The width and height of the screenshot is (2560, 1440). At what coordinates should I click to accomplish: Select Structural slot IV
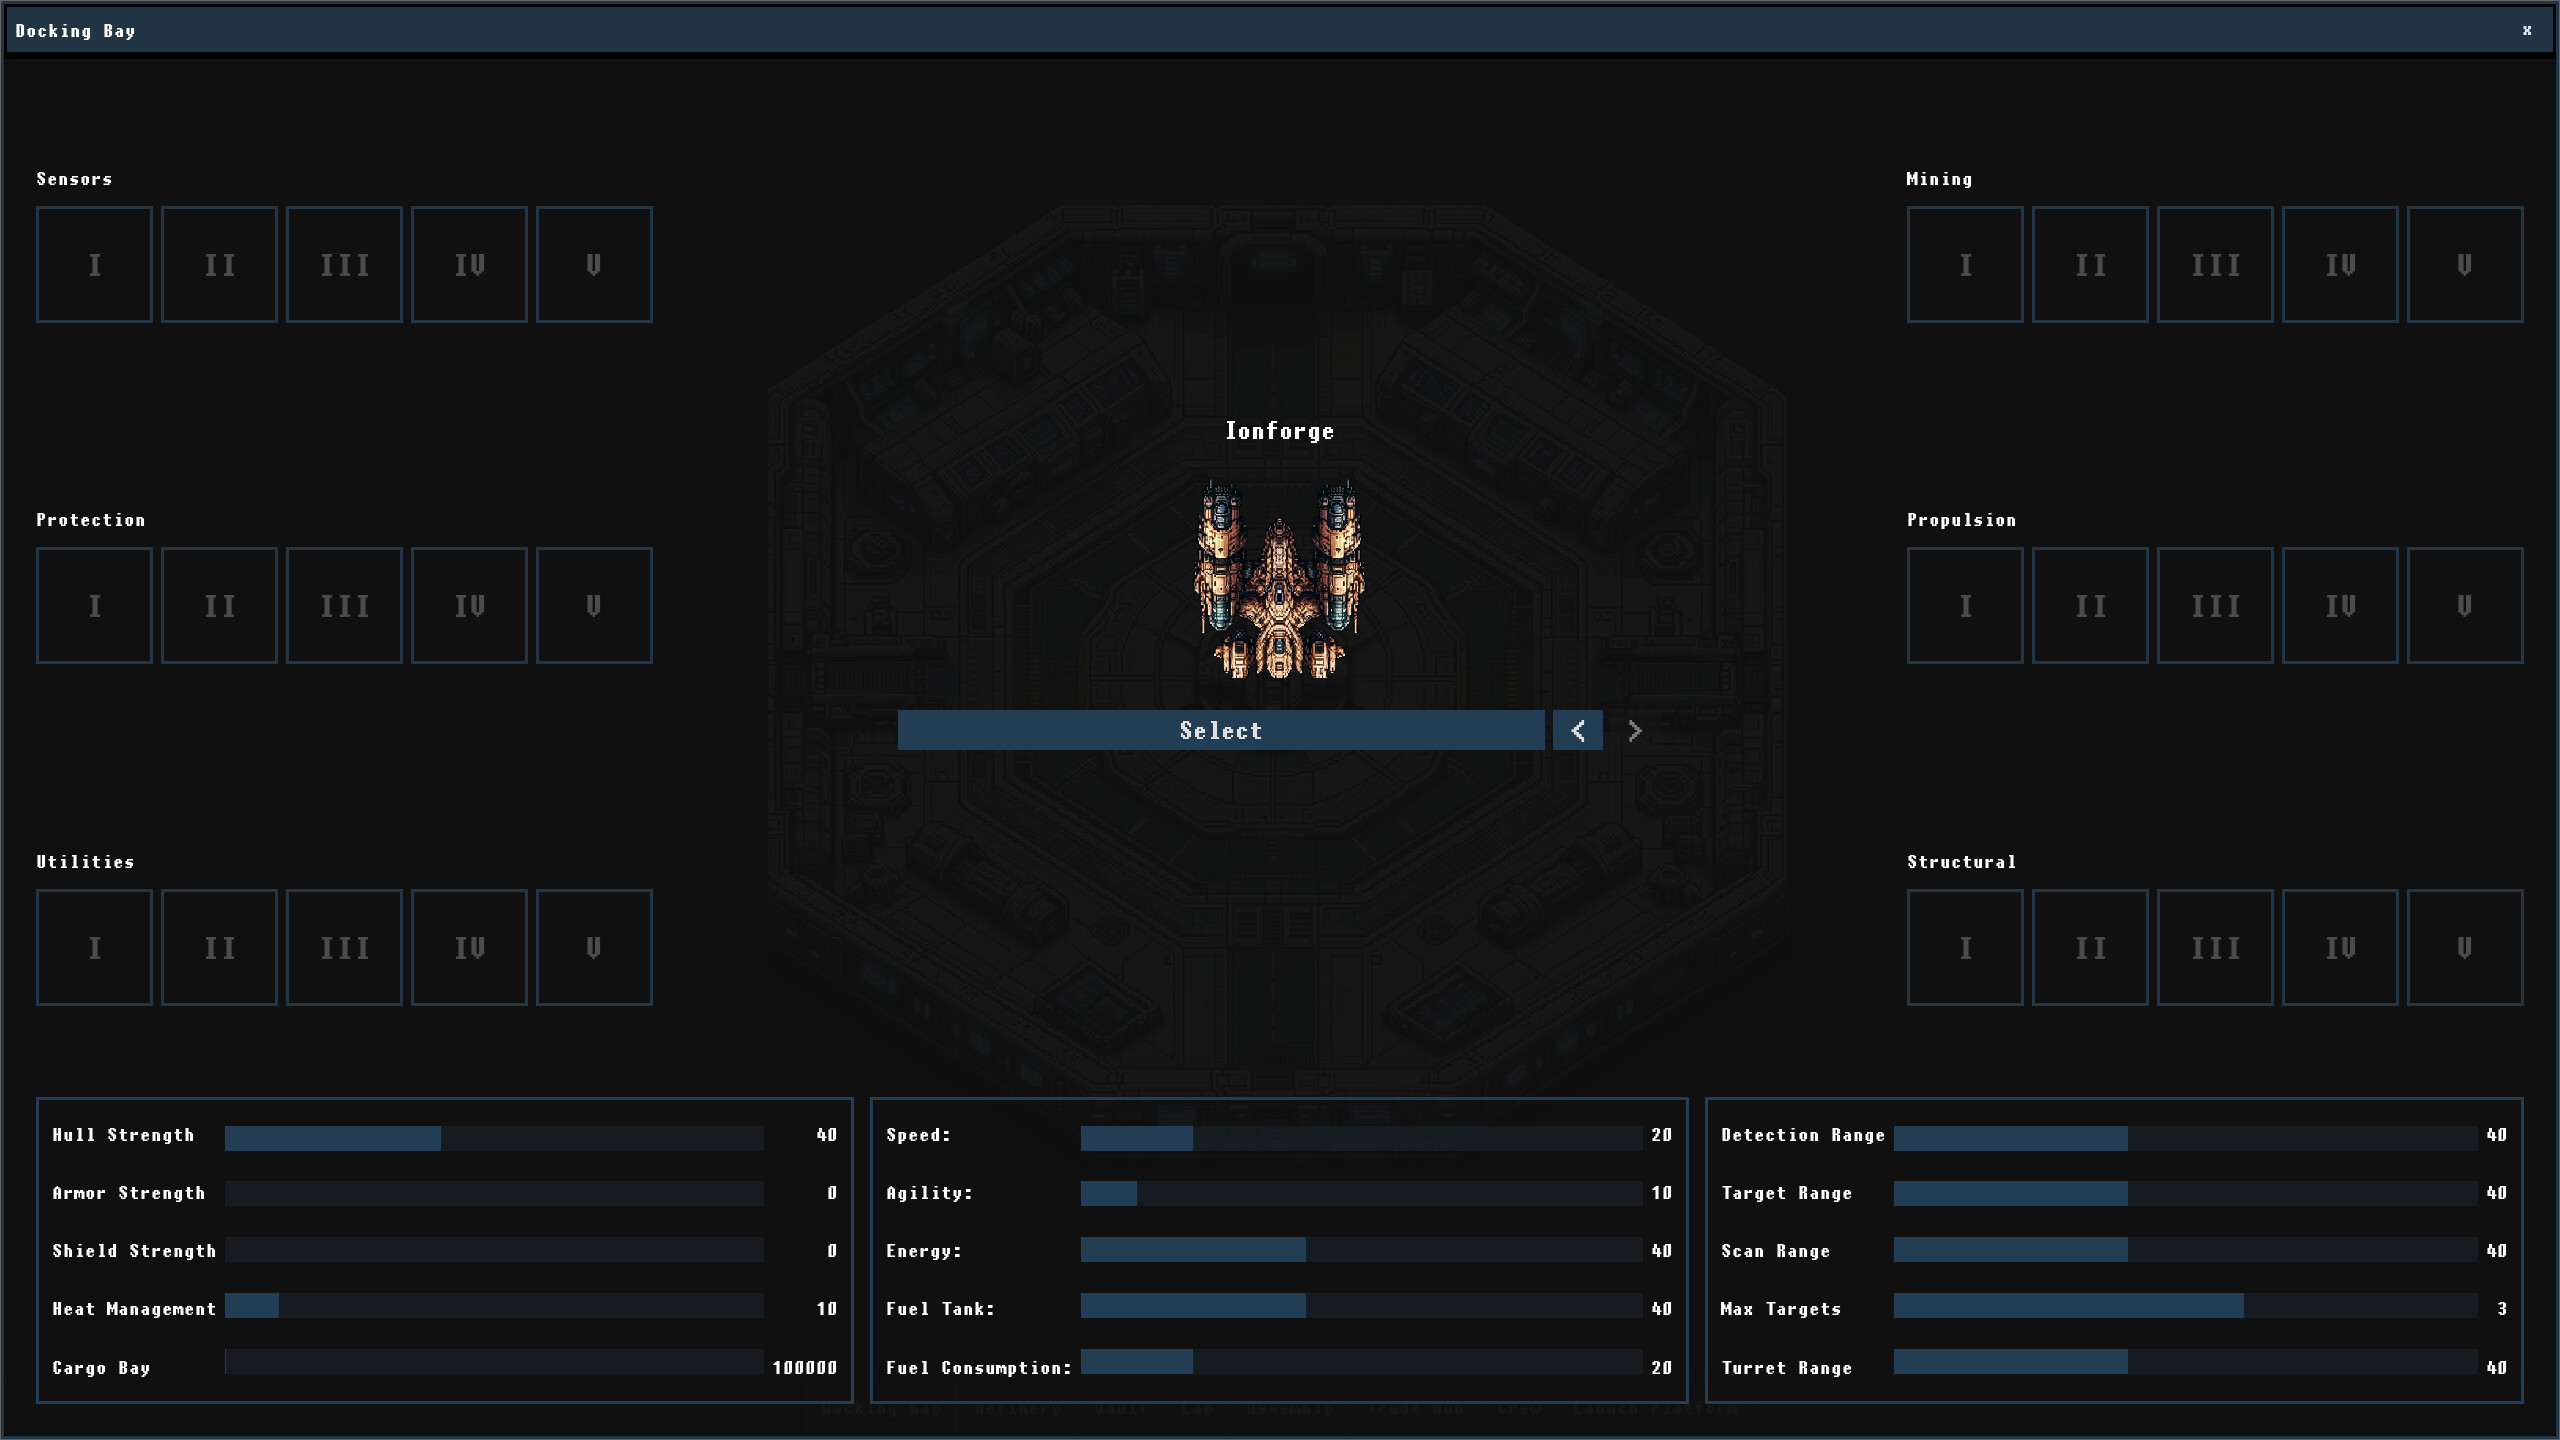(2339, 947)
